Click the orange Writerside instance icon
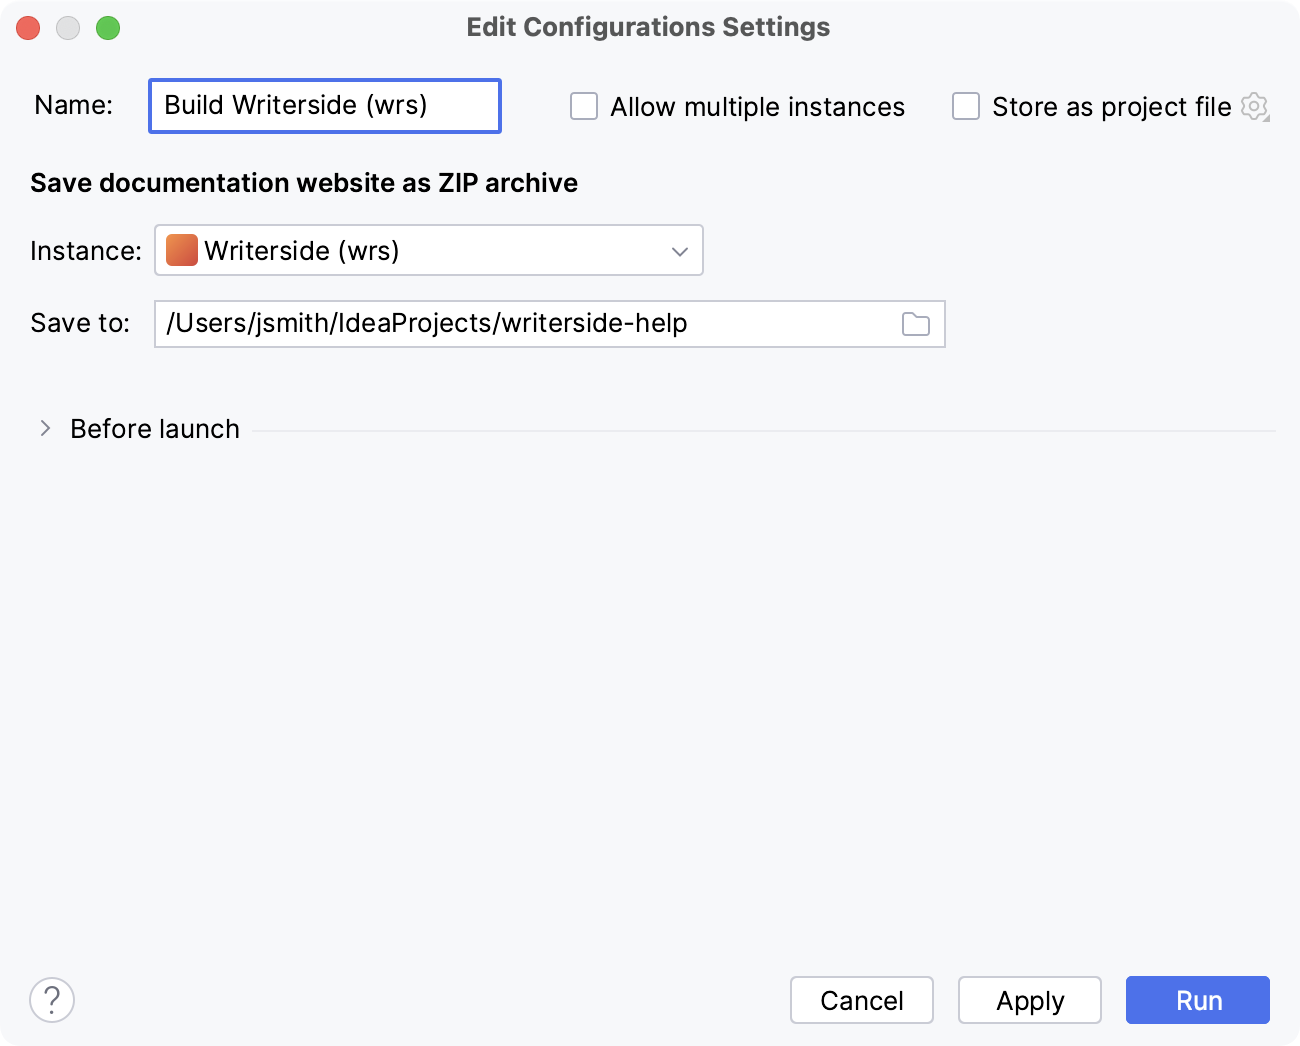Screen dimensions: 1300x1046 click(181, 250)
